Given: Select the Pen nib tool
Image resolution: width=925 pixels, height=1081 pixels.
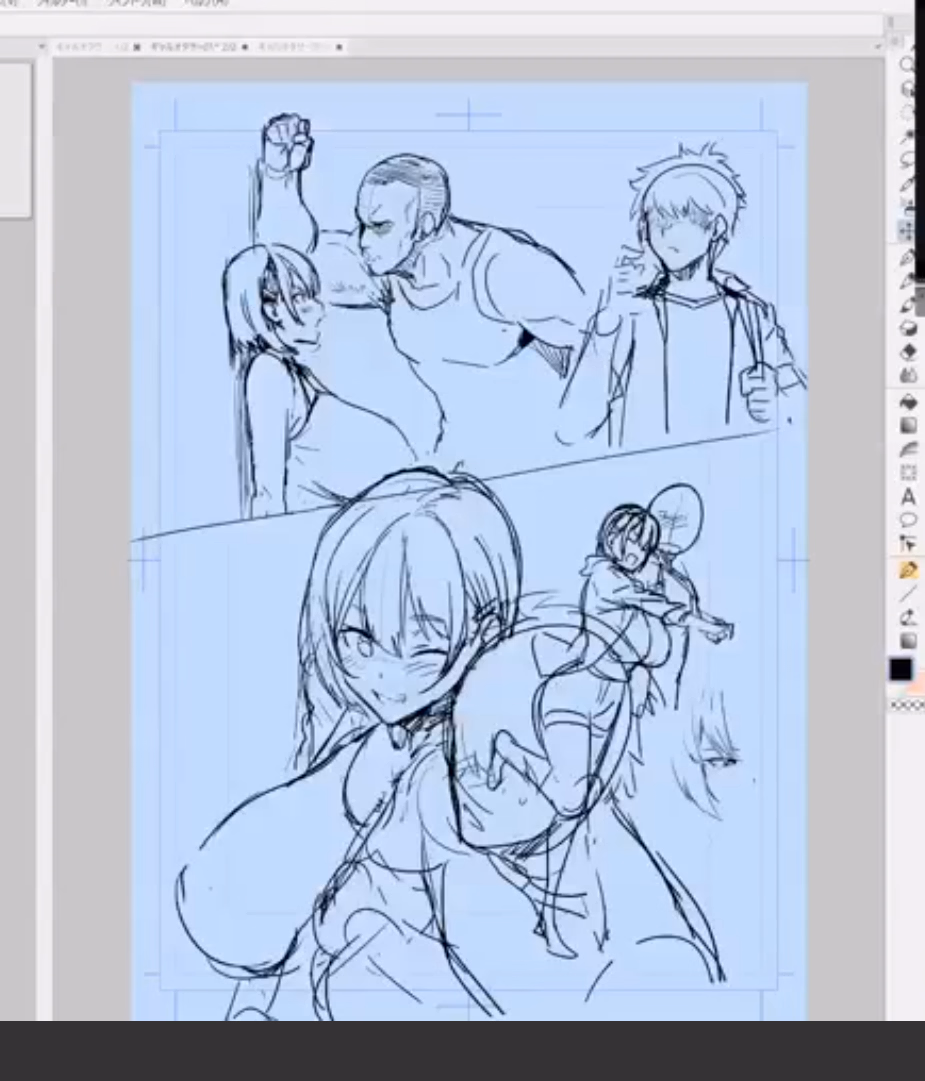Looking at the screenshot, I should click(907, 258).
